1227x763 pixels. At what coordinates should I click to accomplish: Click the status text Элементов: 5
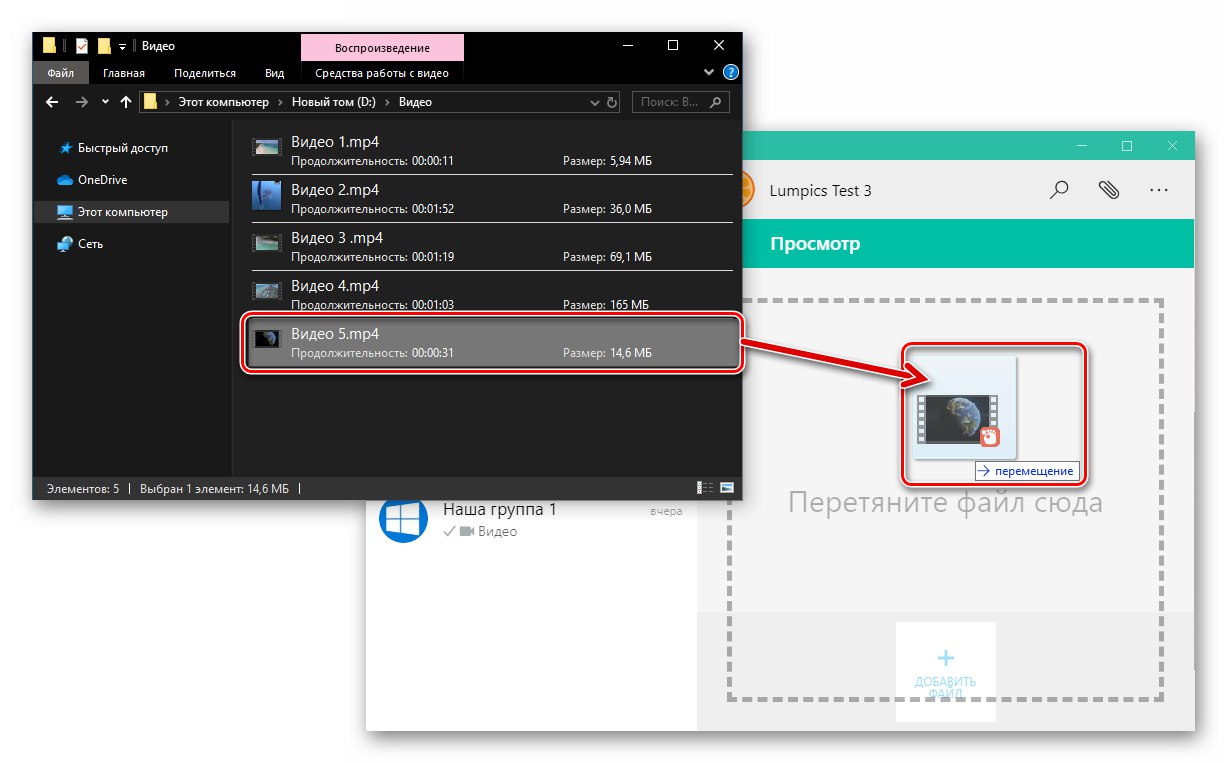coord(82,488)
